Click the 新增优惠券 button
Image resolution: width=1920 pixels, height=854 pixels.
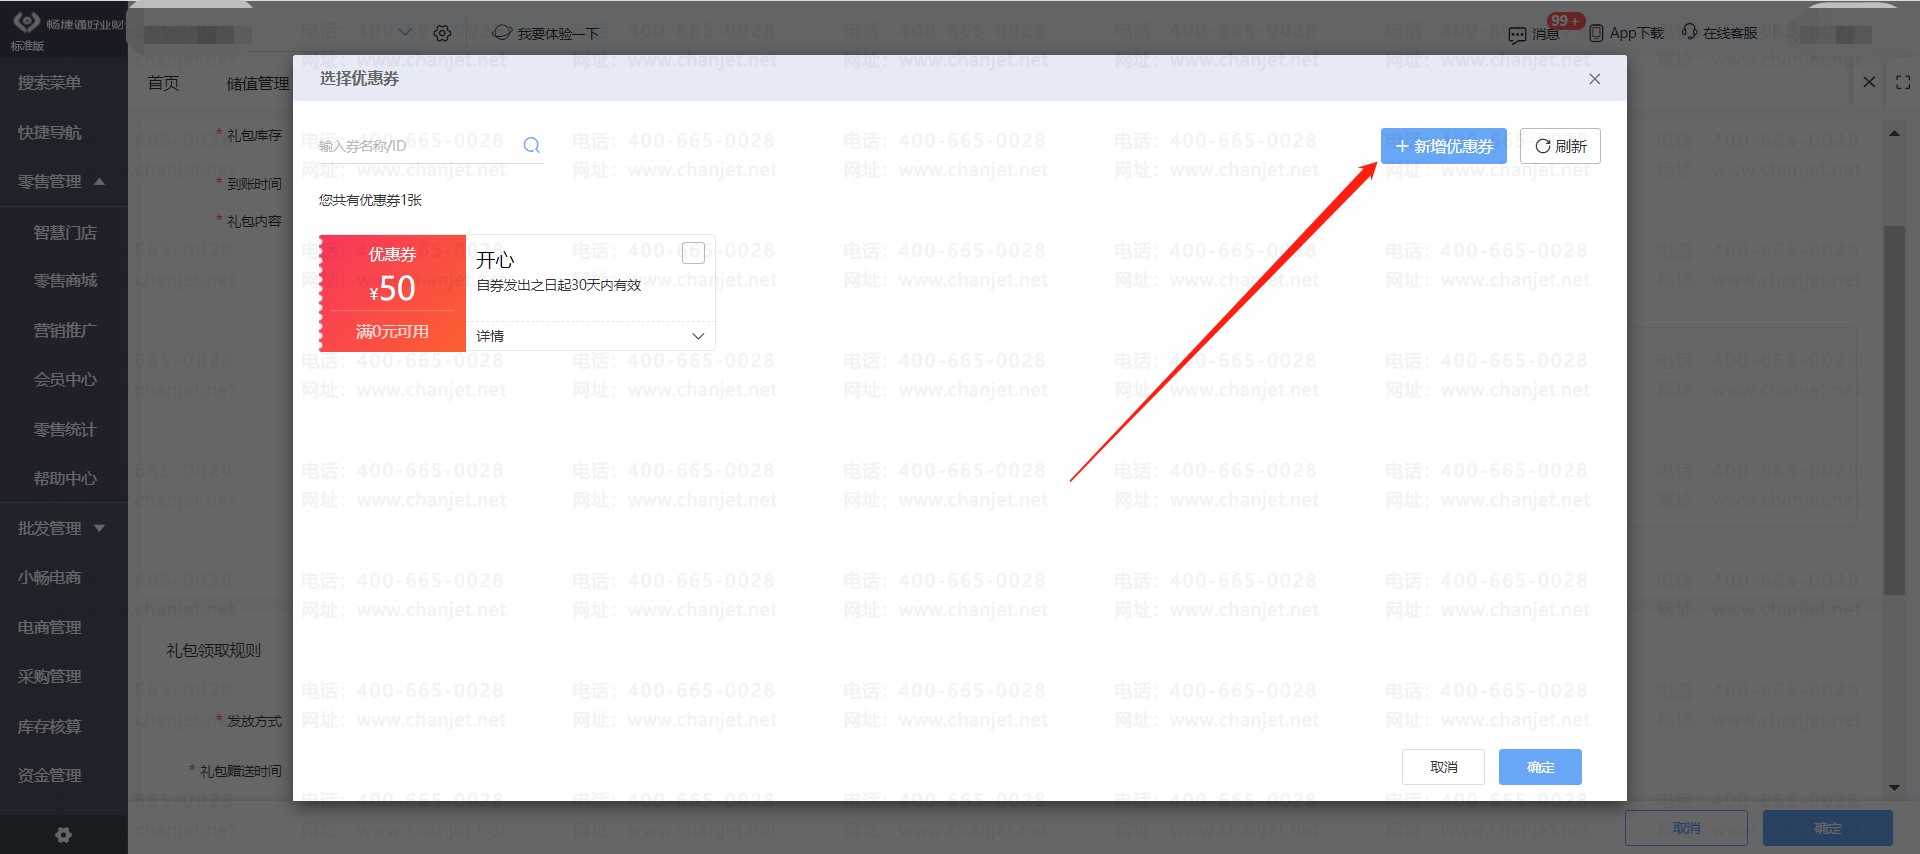tap(1443, 146)
